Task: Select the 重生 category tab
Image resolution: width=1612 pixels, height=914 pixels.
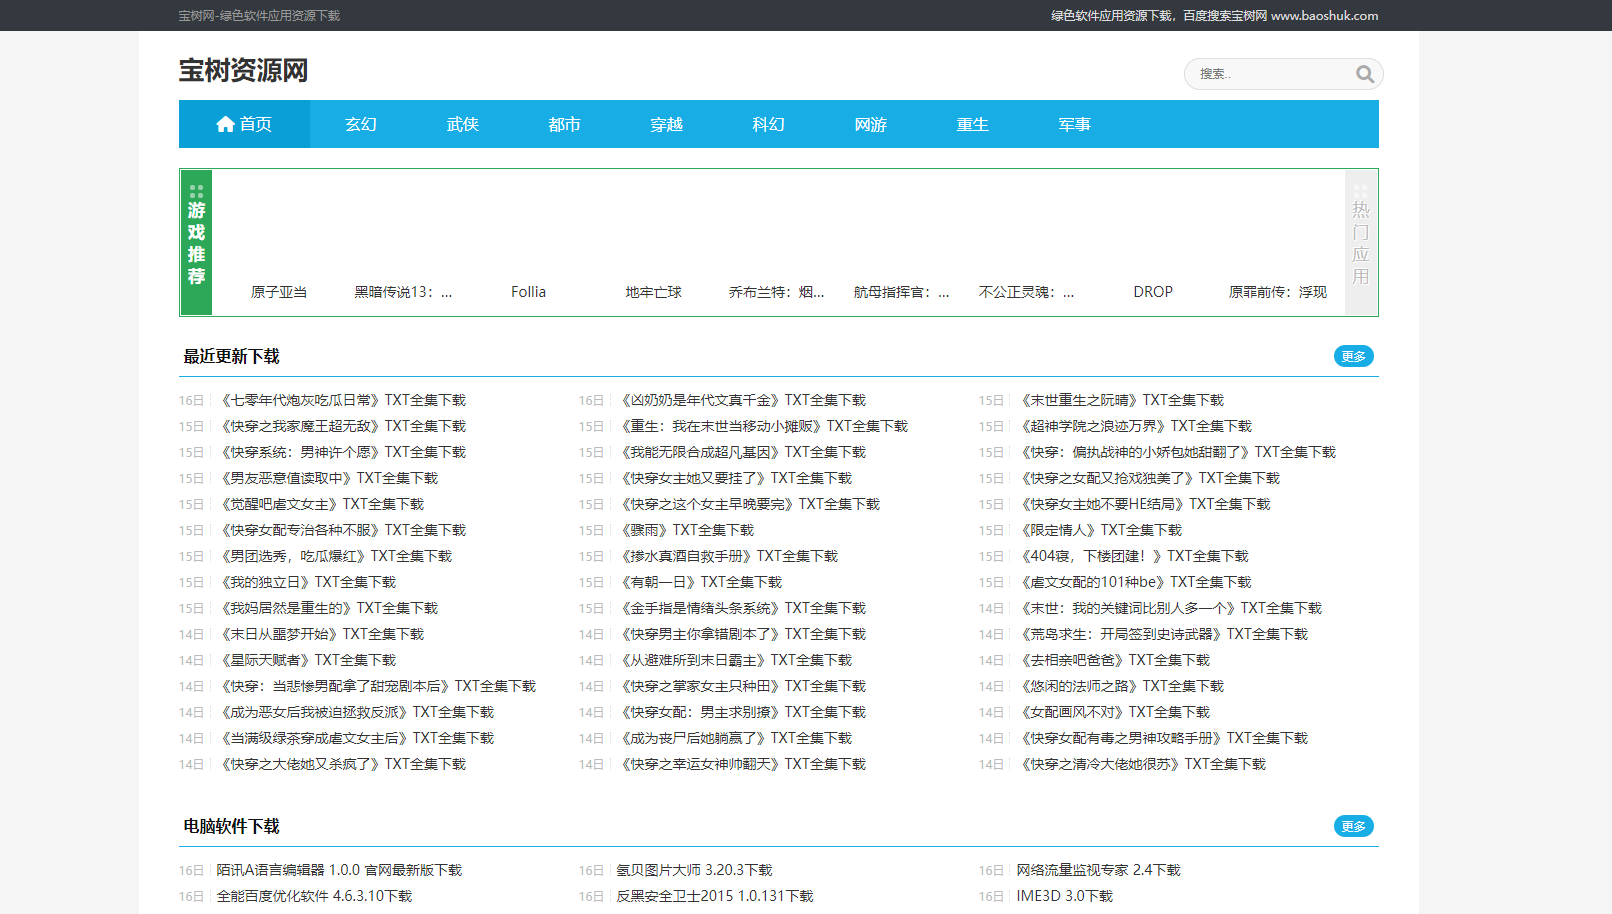Action: tap(973, 124)
